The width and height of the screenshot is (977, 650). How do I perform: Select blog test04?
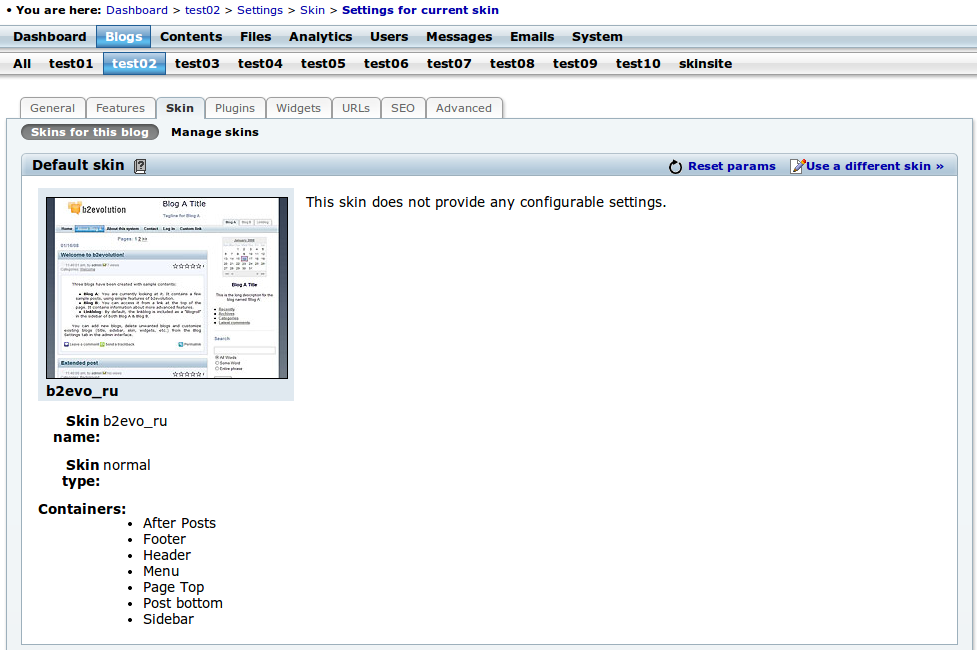click(260, 64)
